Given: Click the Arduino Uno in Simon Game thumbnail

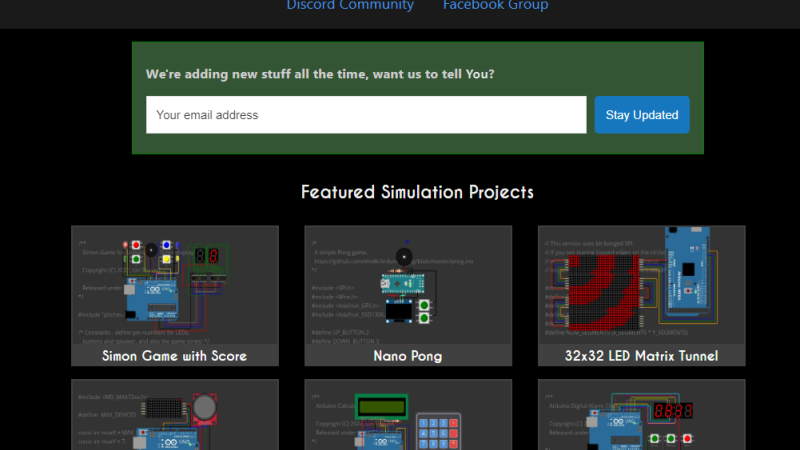Looking at the screenshot, I should (152, 298).
